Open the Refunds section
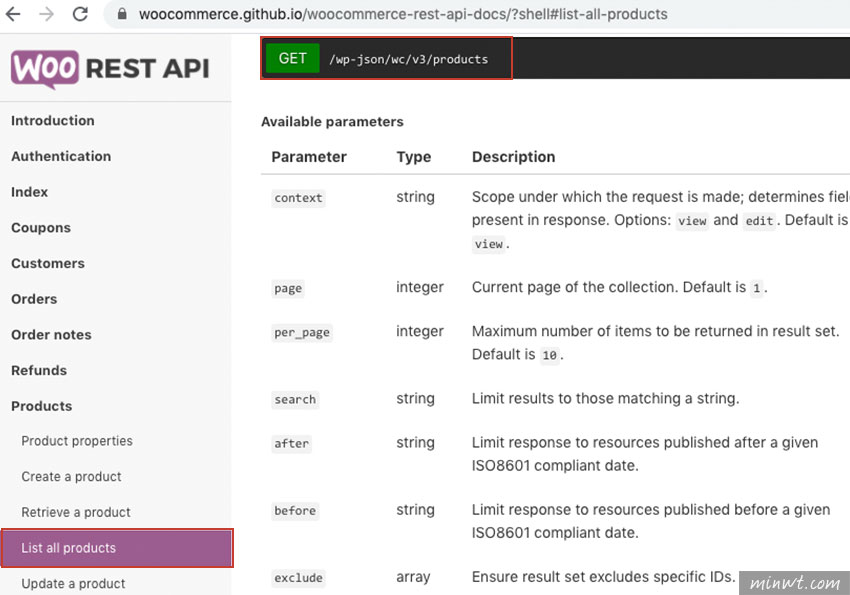 coord(39,371)
